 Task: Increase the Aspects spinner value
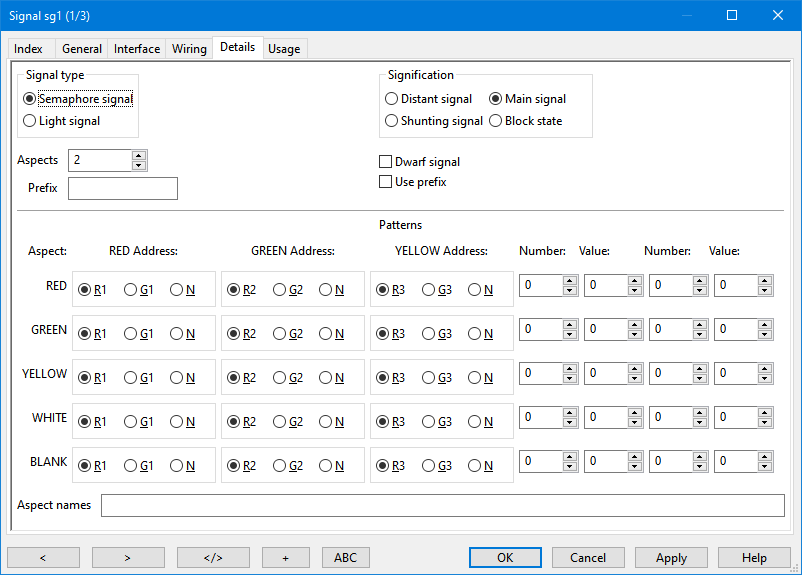[139, 155]
